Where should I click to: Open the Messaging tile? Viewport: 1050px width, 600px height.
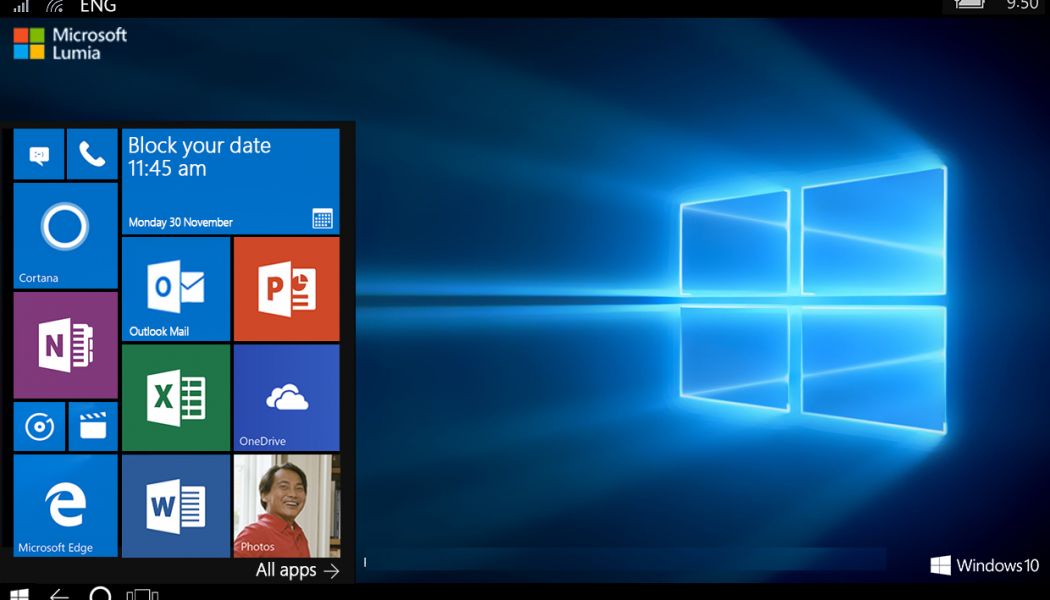39,155
